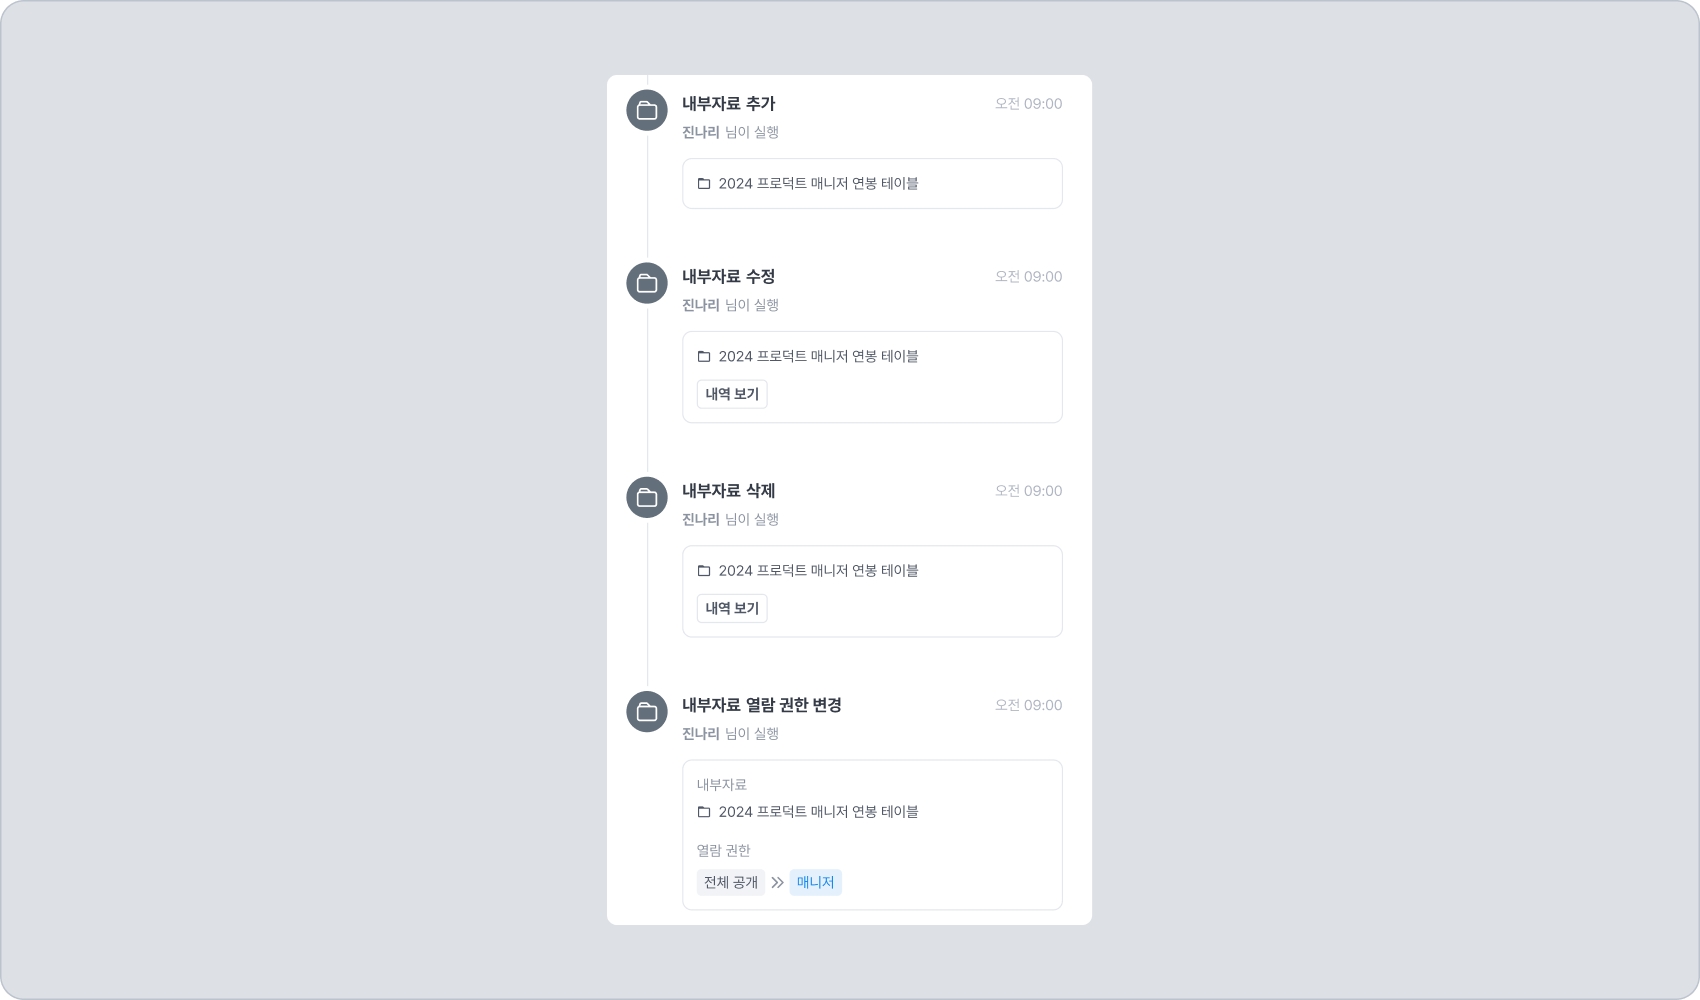The width and height of the screenshot is (1700, 1000).
Task: Open file name in the 내부자료 수정 card
Action: [x=818, y=356]
